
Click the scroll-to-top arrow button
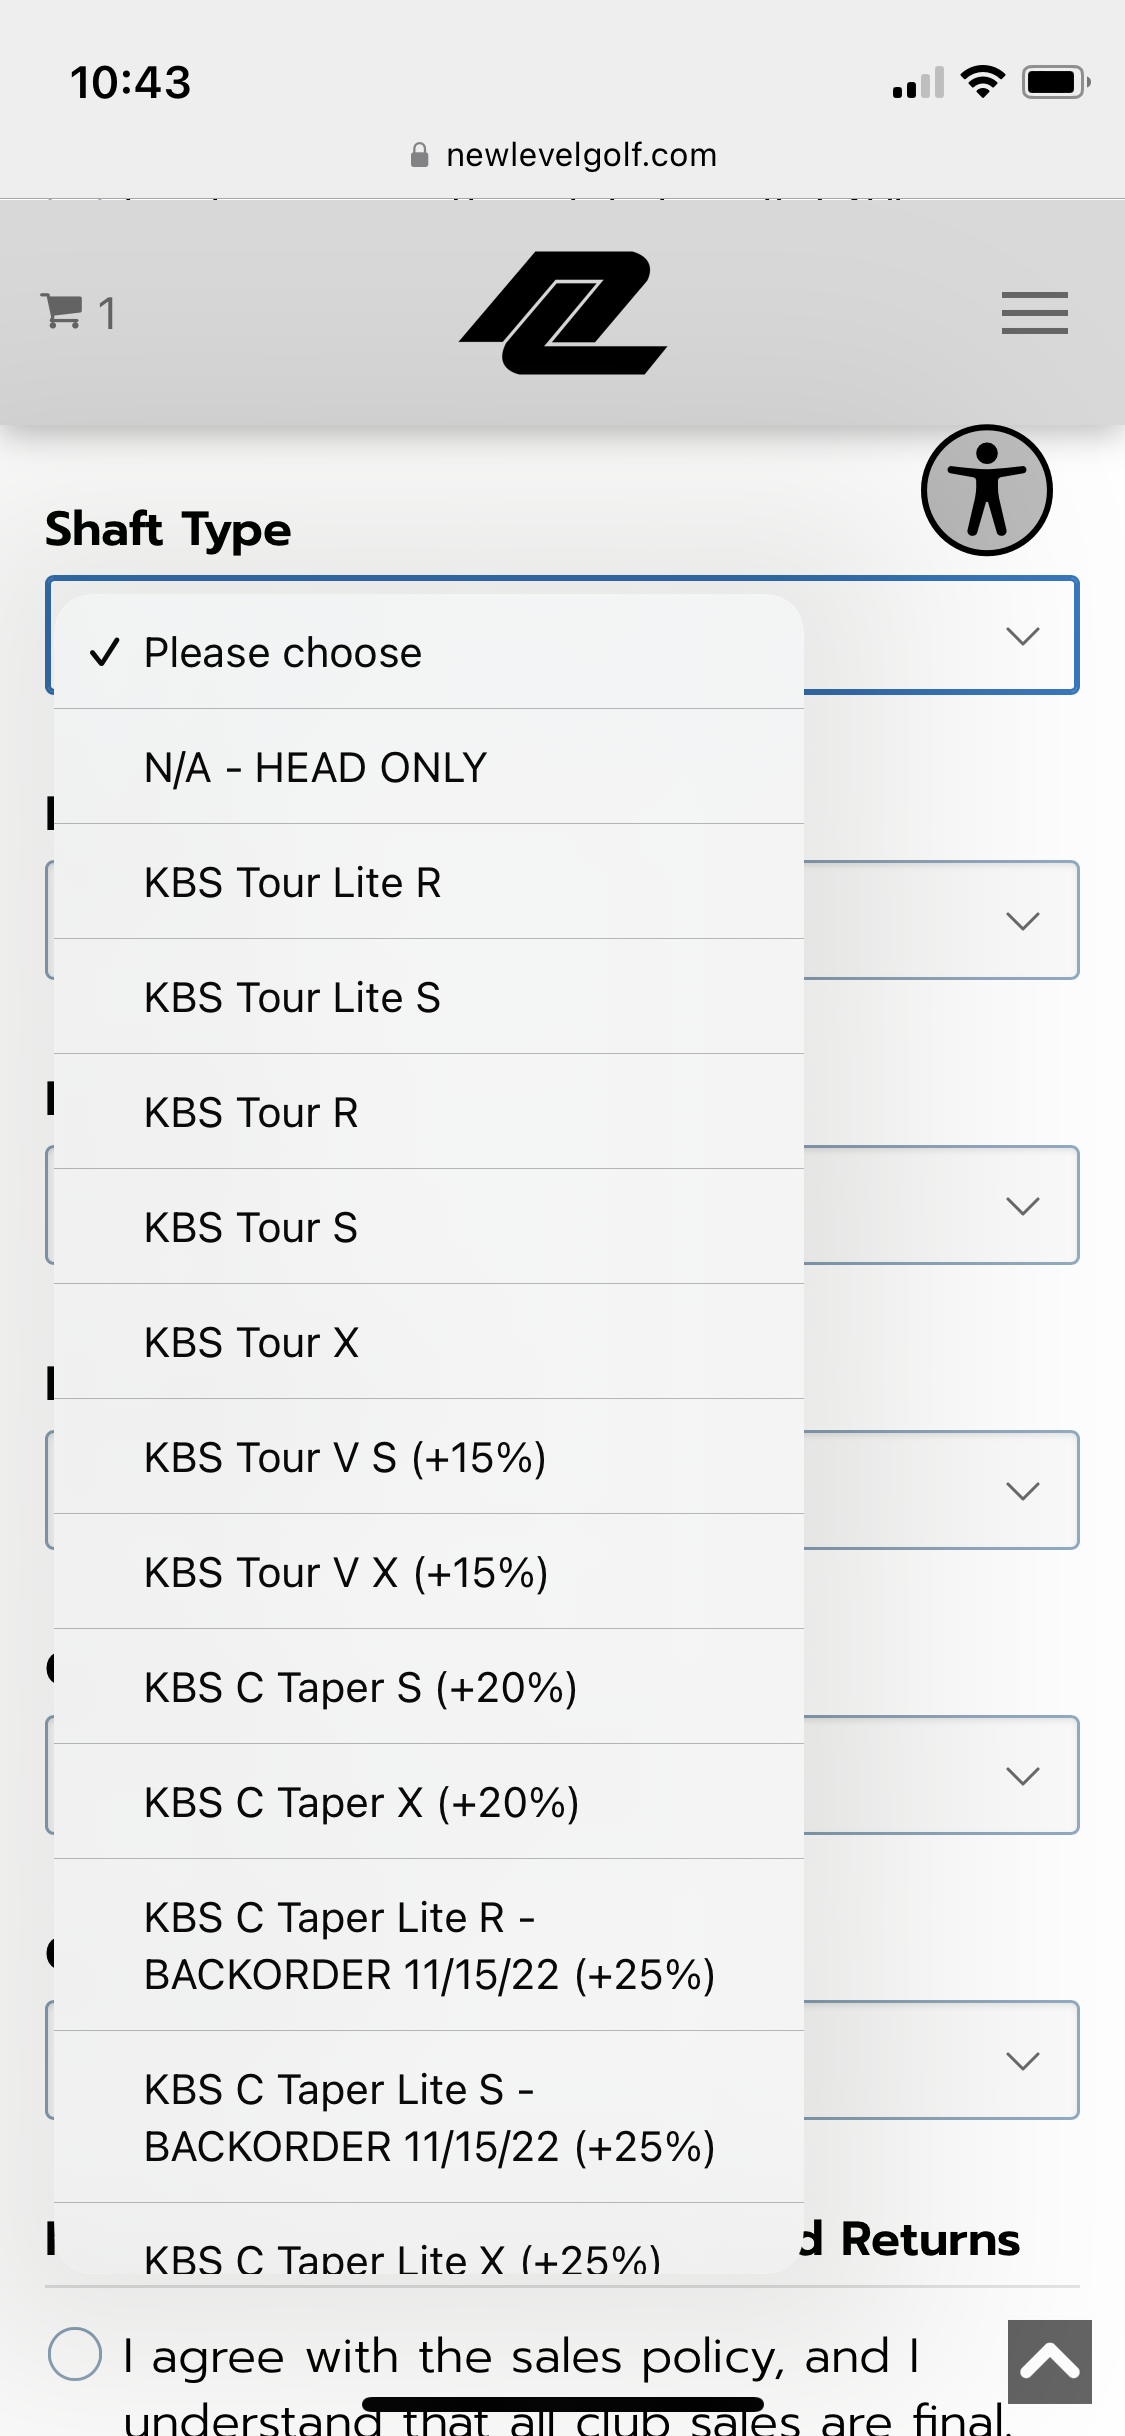1049,2361
